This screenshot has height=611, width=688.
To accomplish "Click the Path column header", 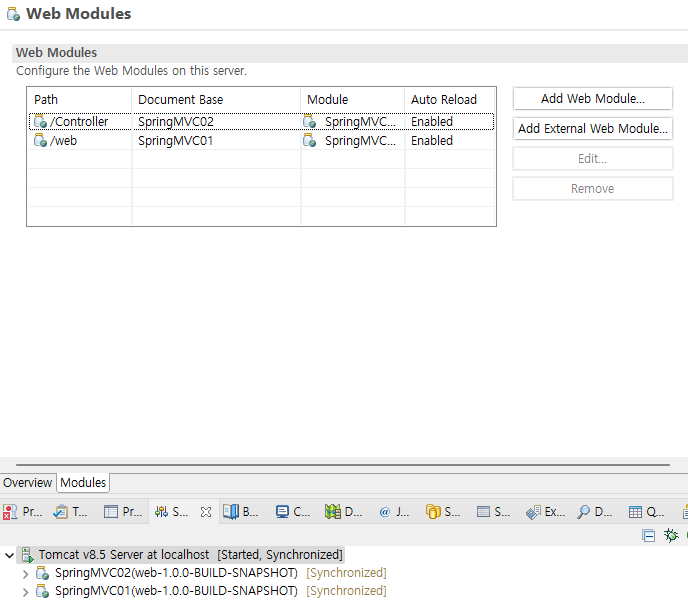I will [79, 100].
